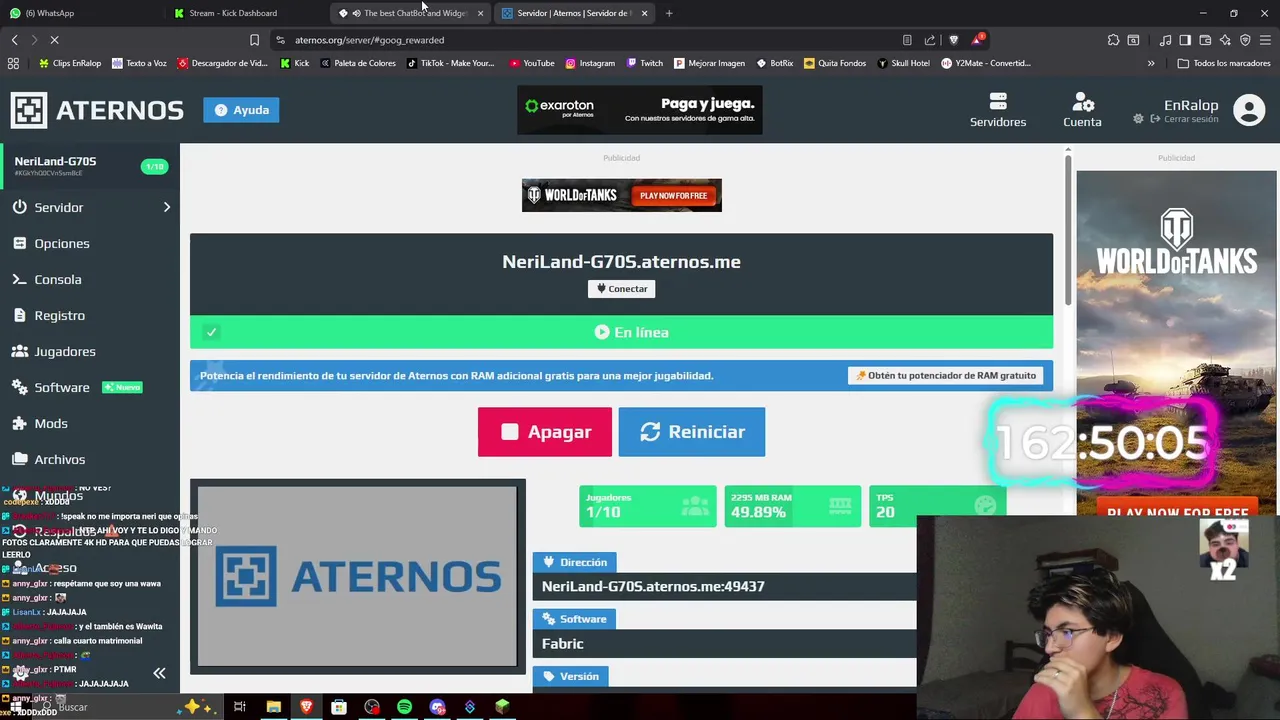Expand the Servidor submenu chevron

pyautogui.click(x=167, y=207)
